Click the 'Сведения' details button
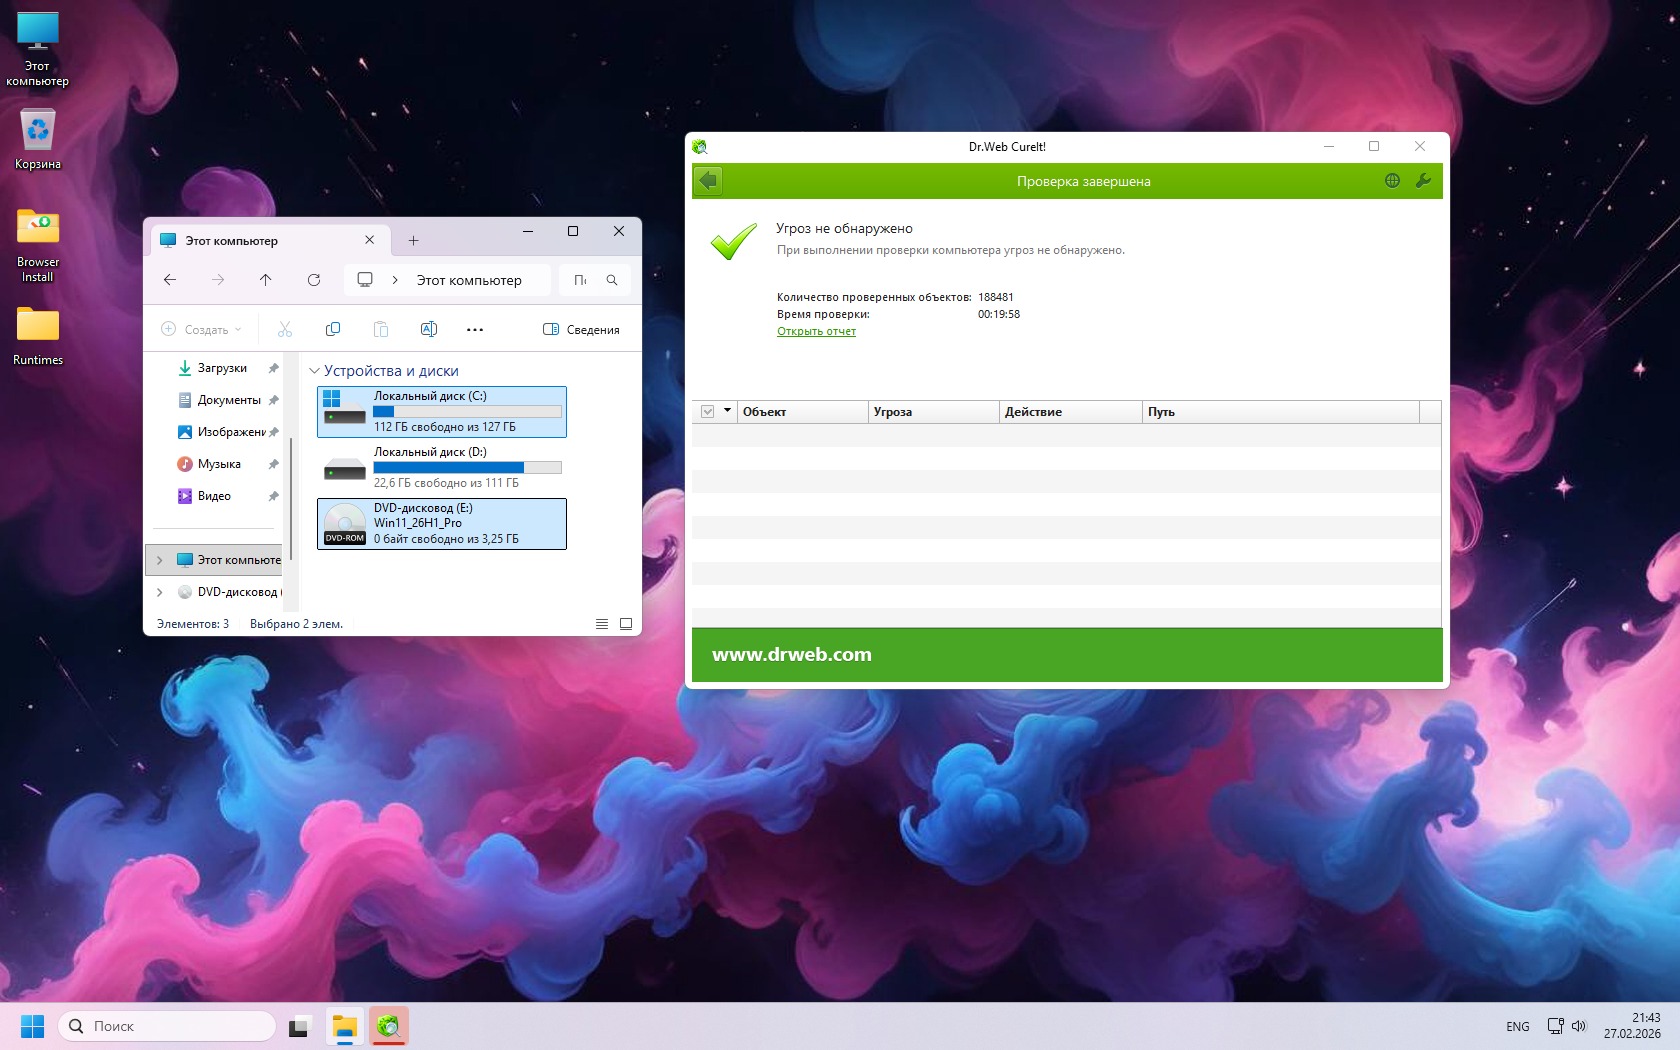This screenshot has width=1680, height=1050. point(581,329)
